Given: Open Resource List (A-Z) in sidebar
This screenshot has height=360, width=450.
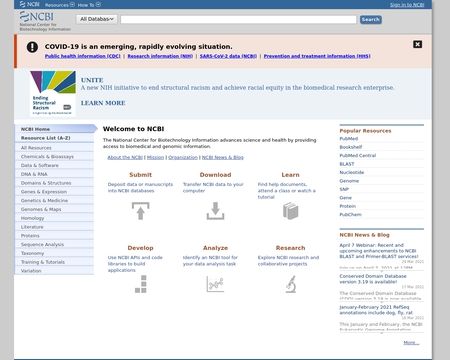Looking at the screenshot, I should click(x=54, y=138).
